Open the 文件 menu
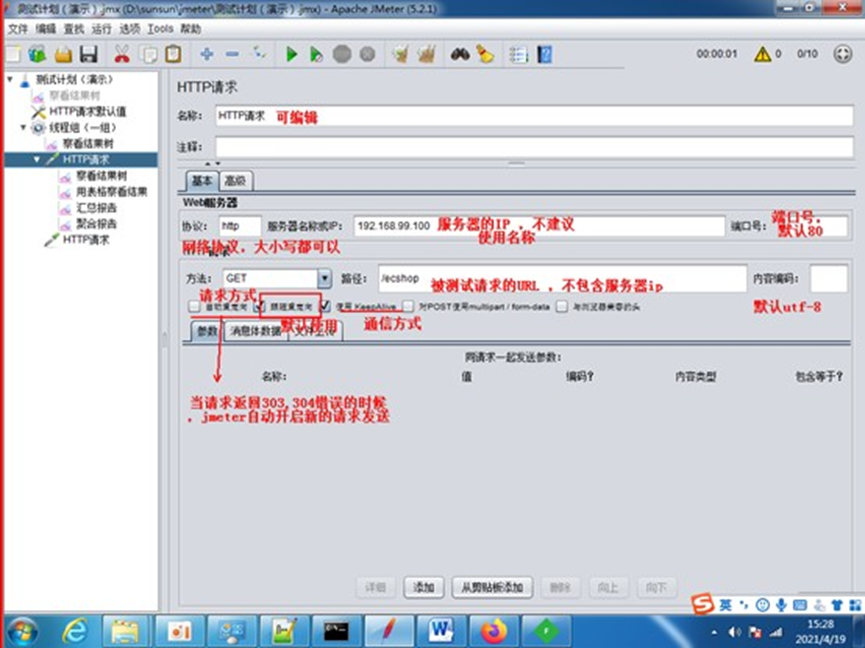 pos(18,29)
